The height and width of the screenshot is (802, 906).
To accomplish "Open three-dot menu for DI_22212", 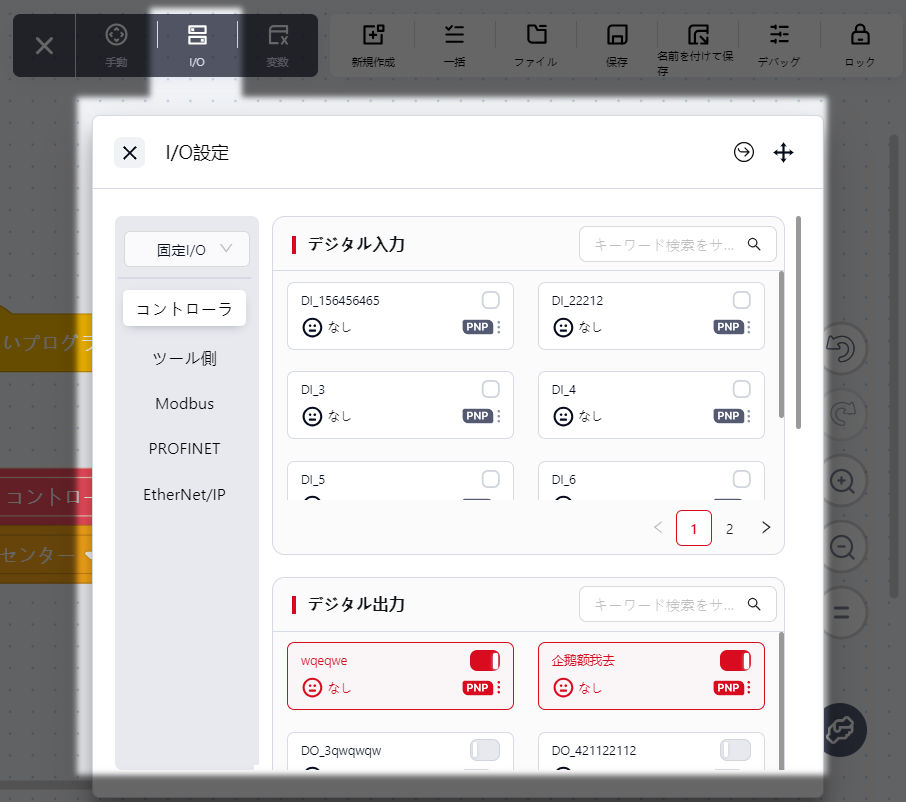I will (749, 327).
